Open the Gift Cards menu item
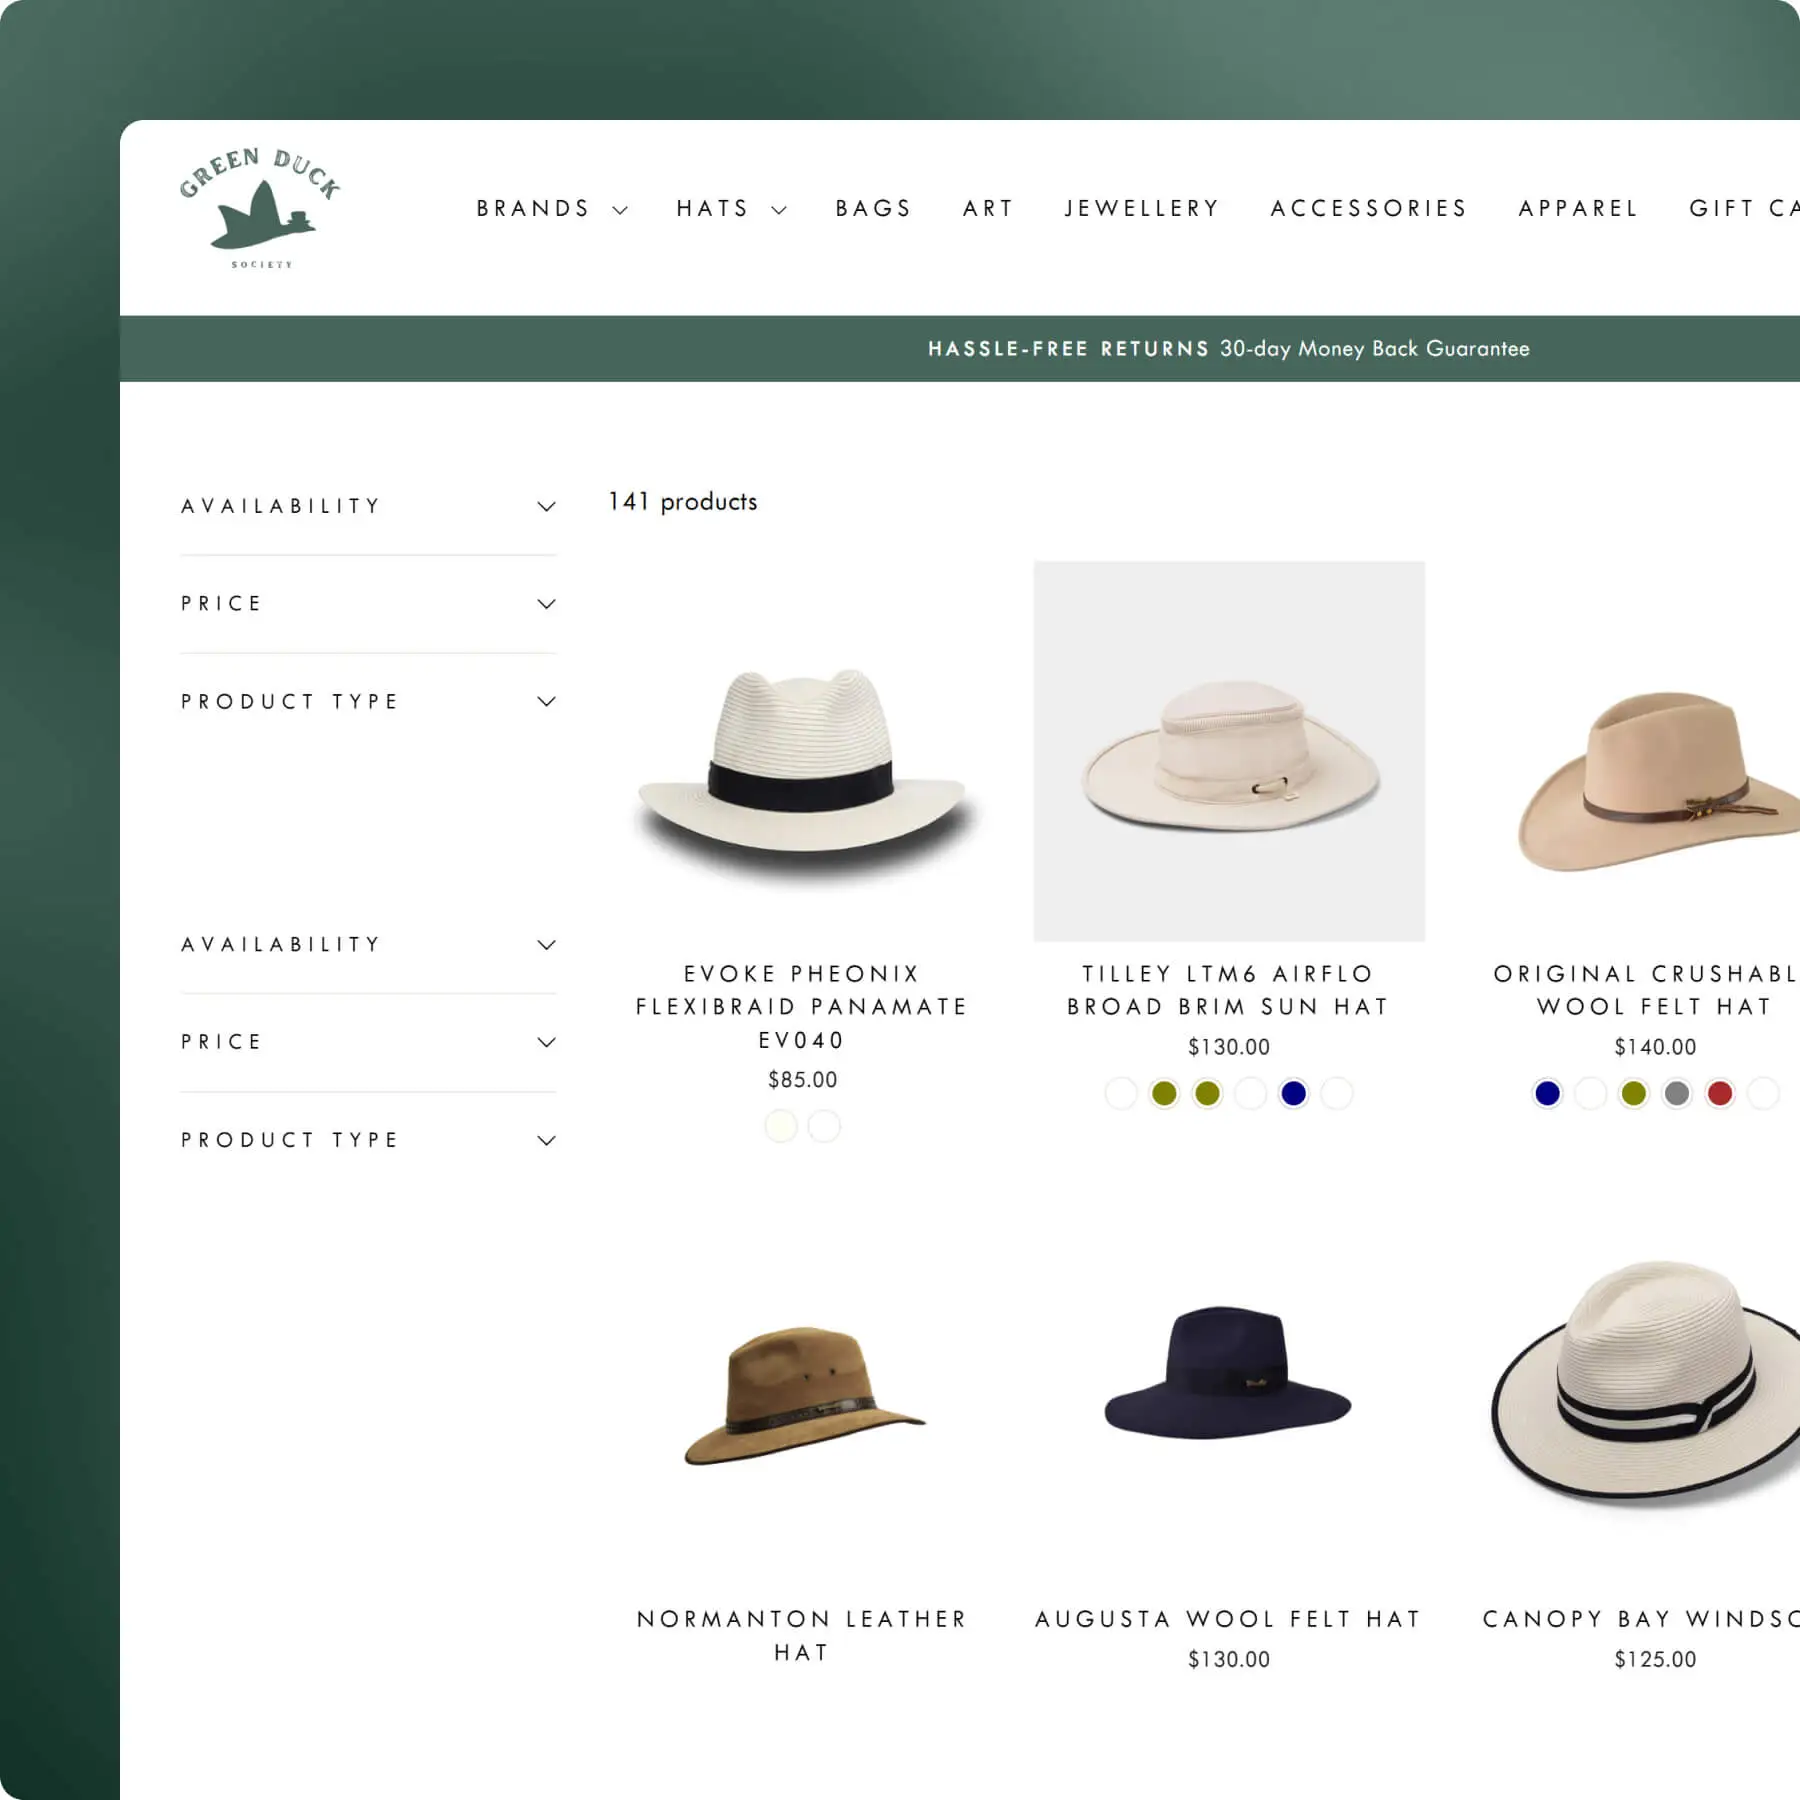This screenshot has width=1800, height=1800. coord(1744,209)
